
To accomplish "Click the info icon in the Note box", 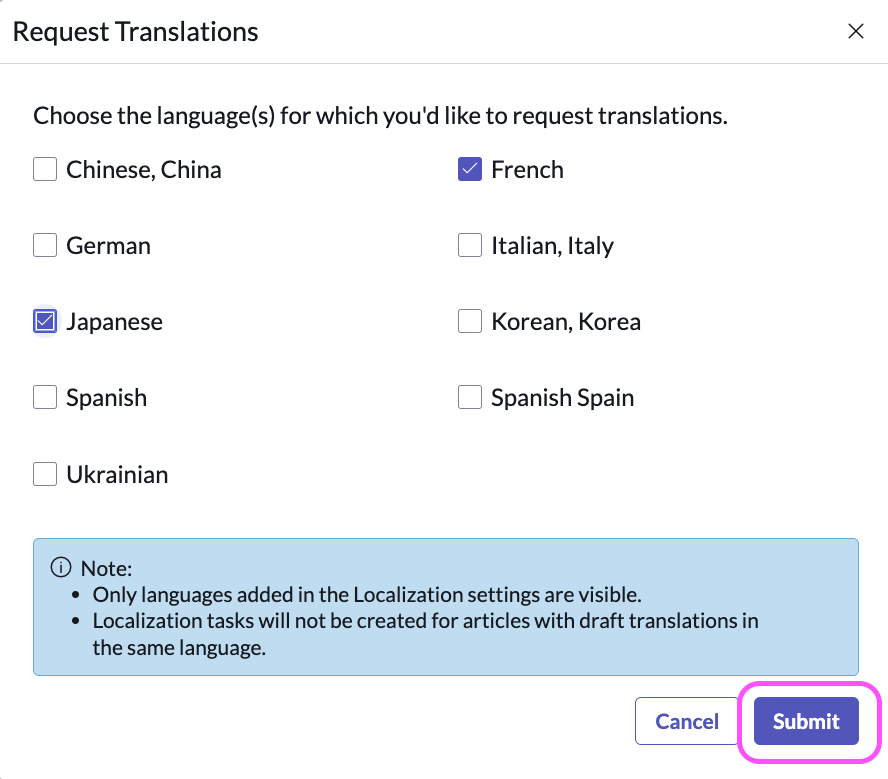I will (59, 568).
